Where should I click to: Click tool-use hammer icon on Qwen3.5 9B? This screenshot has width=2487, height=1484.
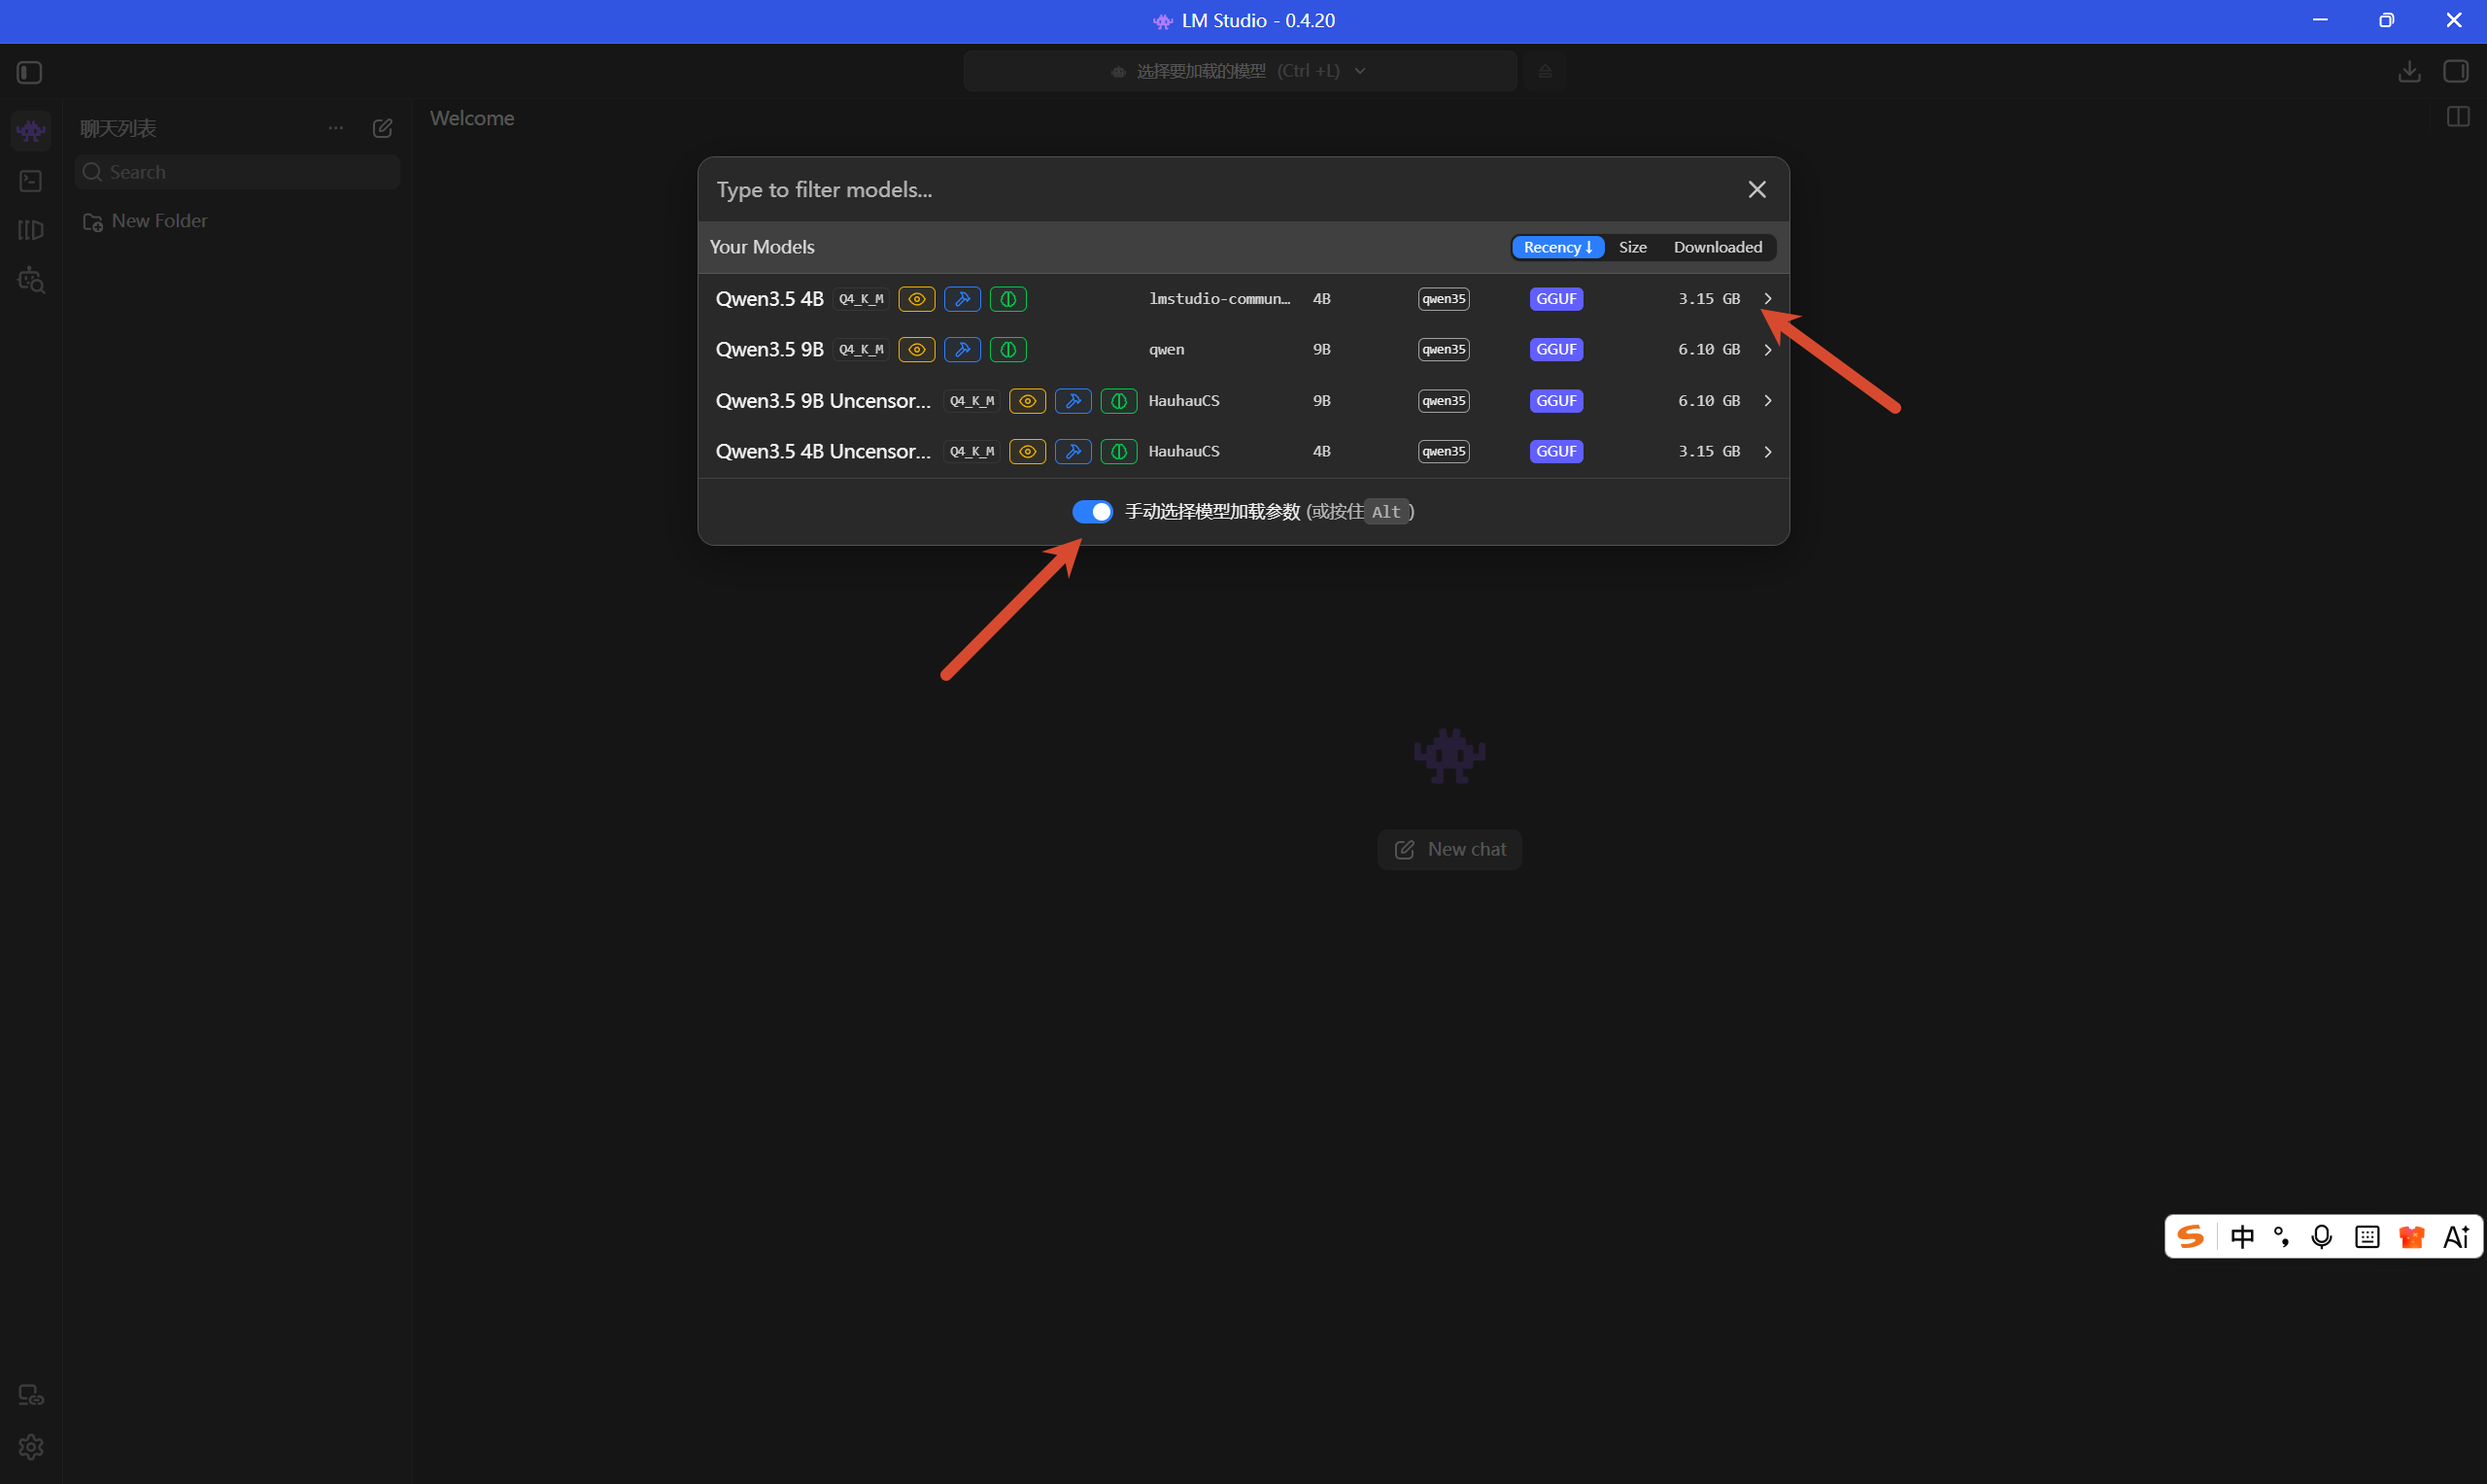(x=962, y=349)
